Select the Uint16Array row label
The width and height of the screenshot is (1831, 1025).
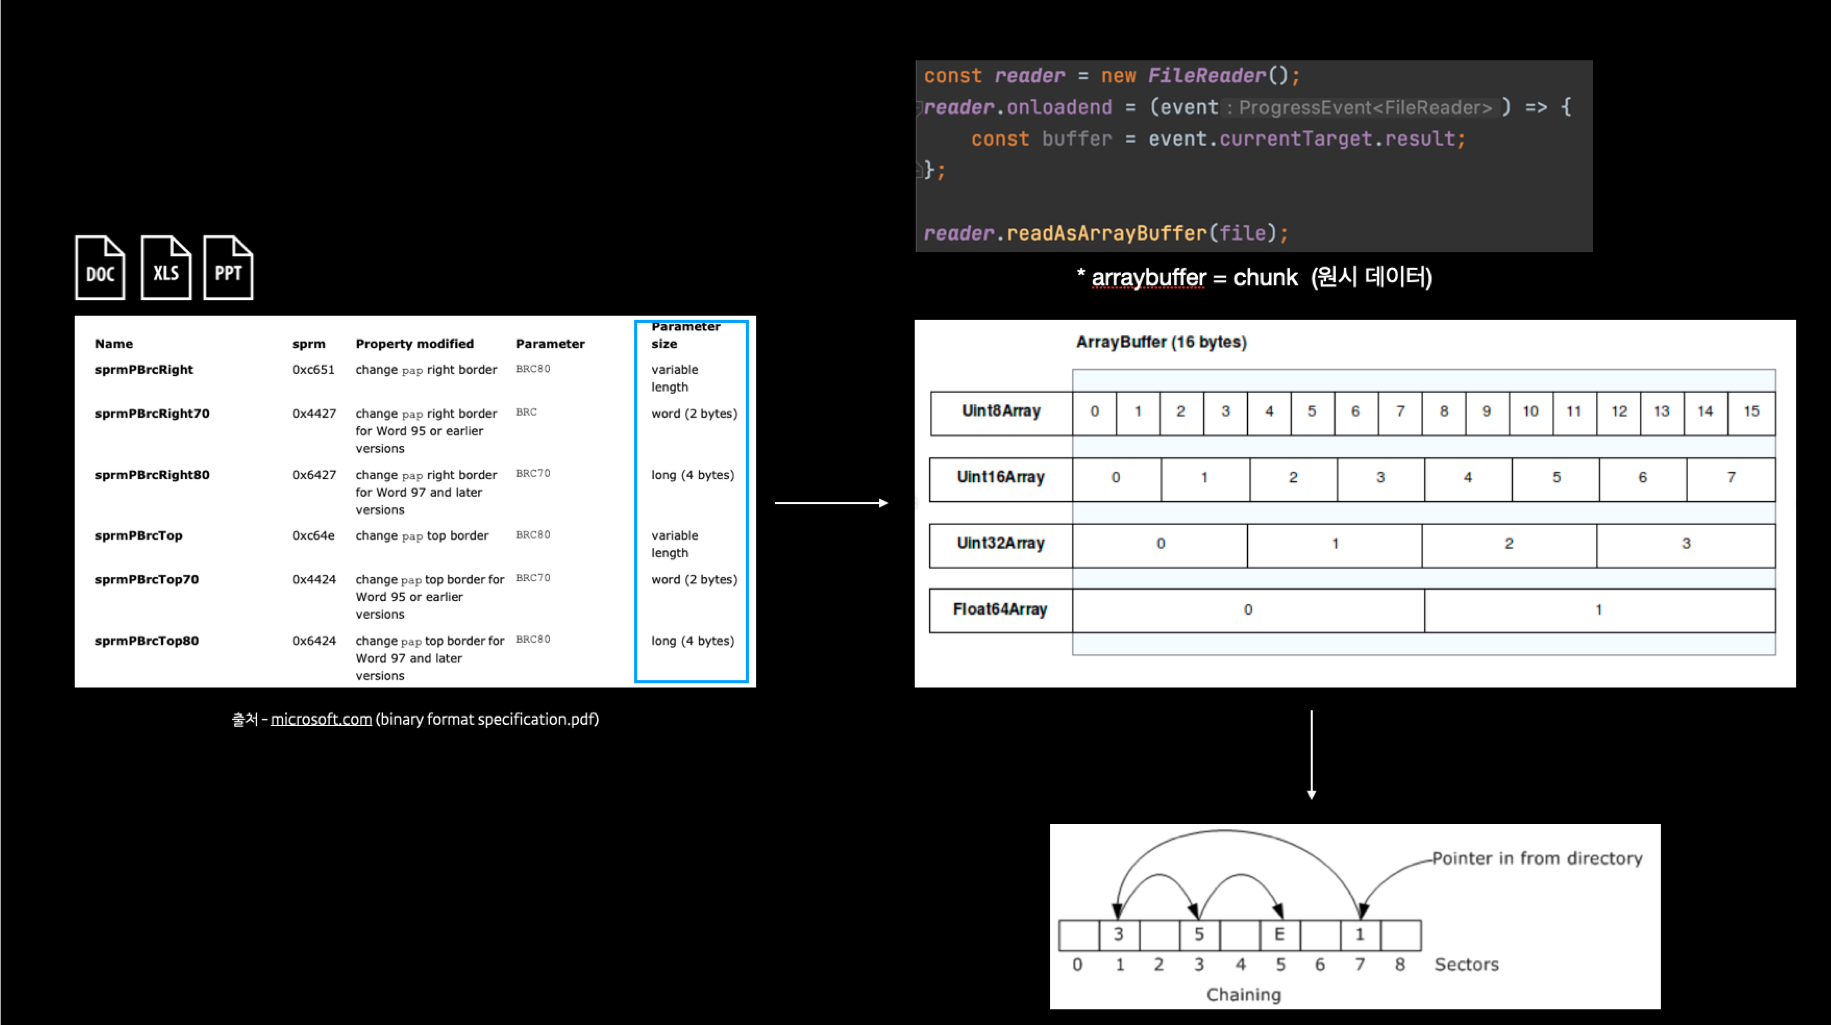pyautogui.click(x=1001, y=478)
